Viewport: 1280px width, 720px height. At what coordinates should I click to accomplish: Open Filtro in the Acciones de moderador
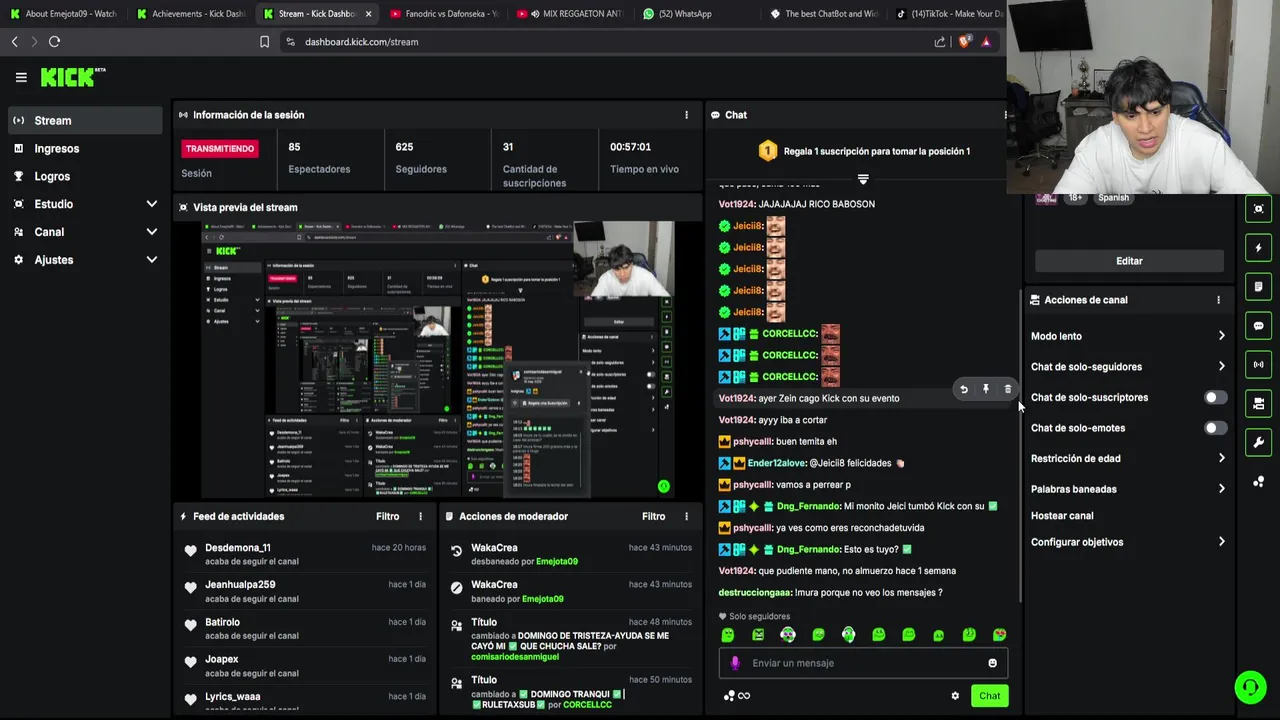[653, 516]
